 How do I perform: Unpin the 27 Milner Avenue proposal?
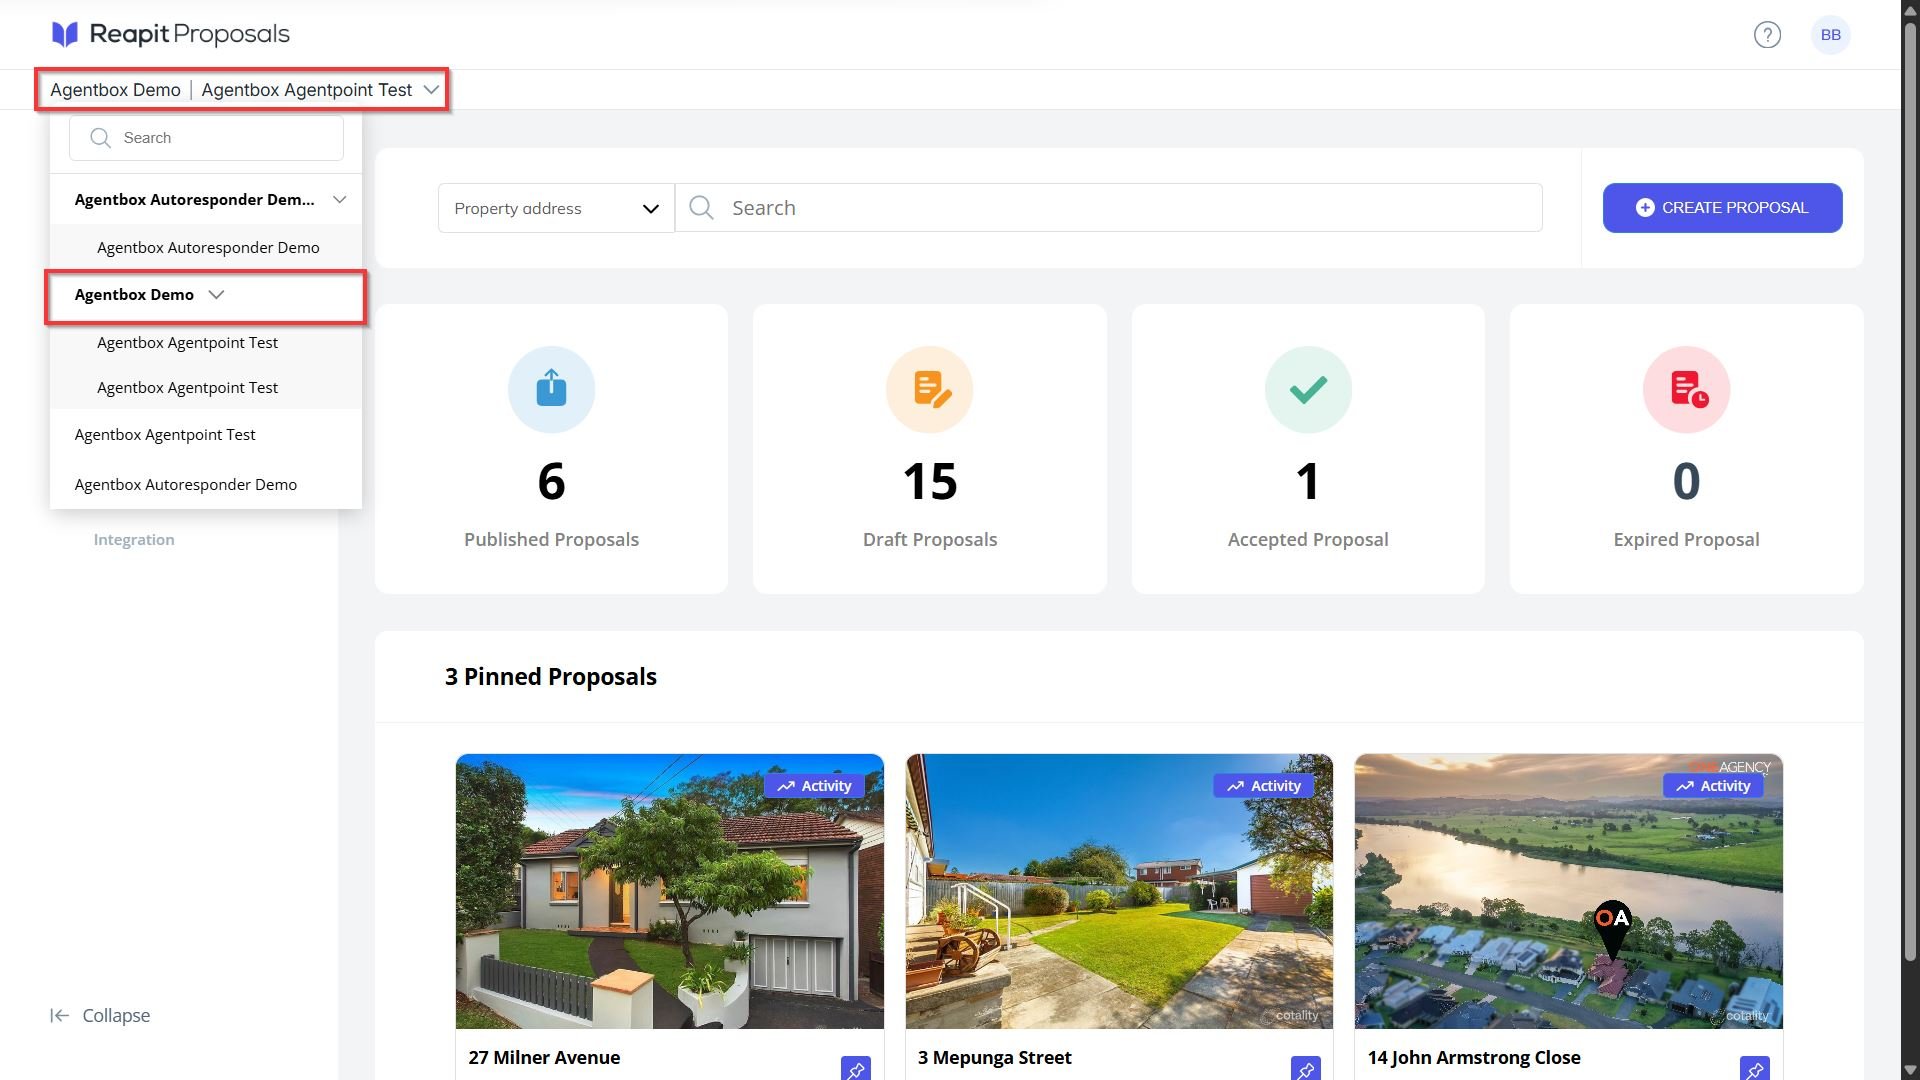855,1069
